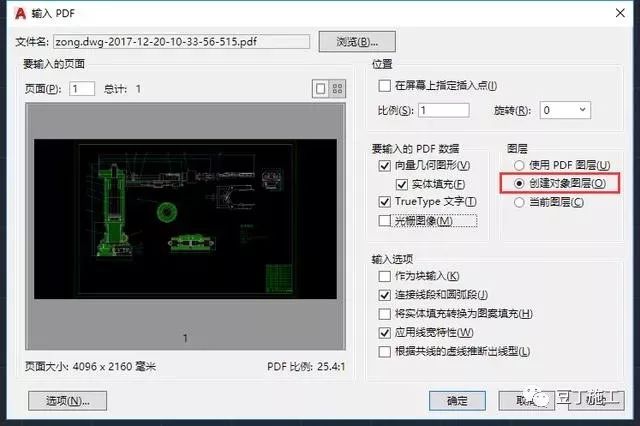The image size is (640, 426).
Task: Enable 在屏幕上指定插入点 checkbox
Action: click(x=386, y=86)
